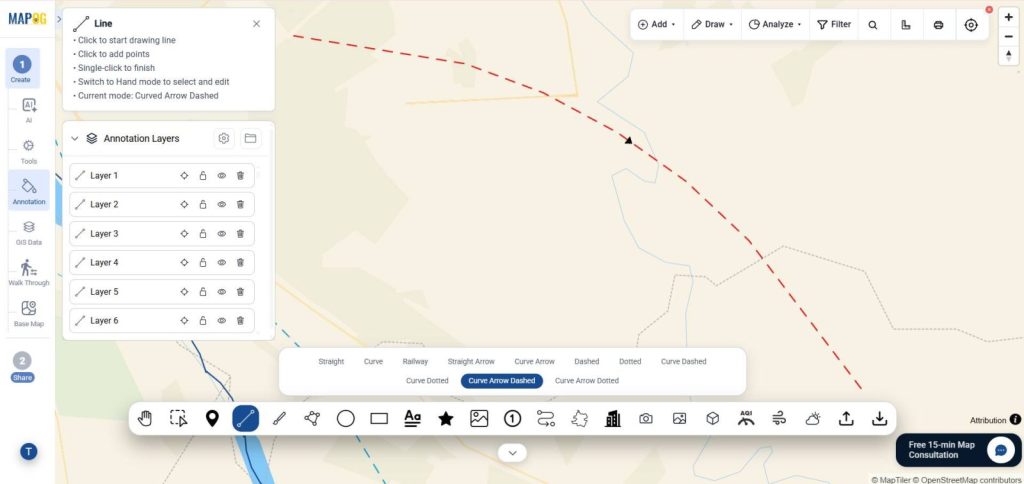Select the freehand pencil tool
This screenshot has width=1024, height=484.
pos(280,419)
